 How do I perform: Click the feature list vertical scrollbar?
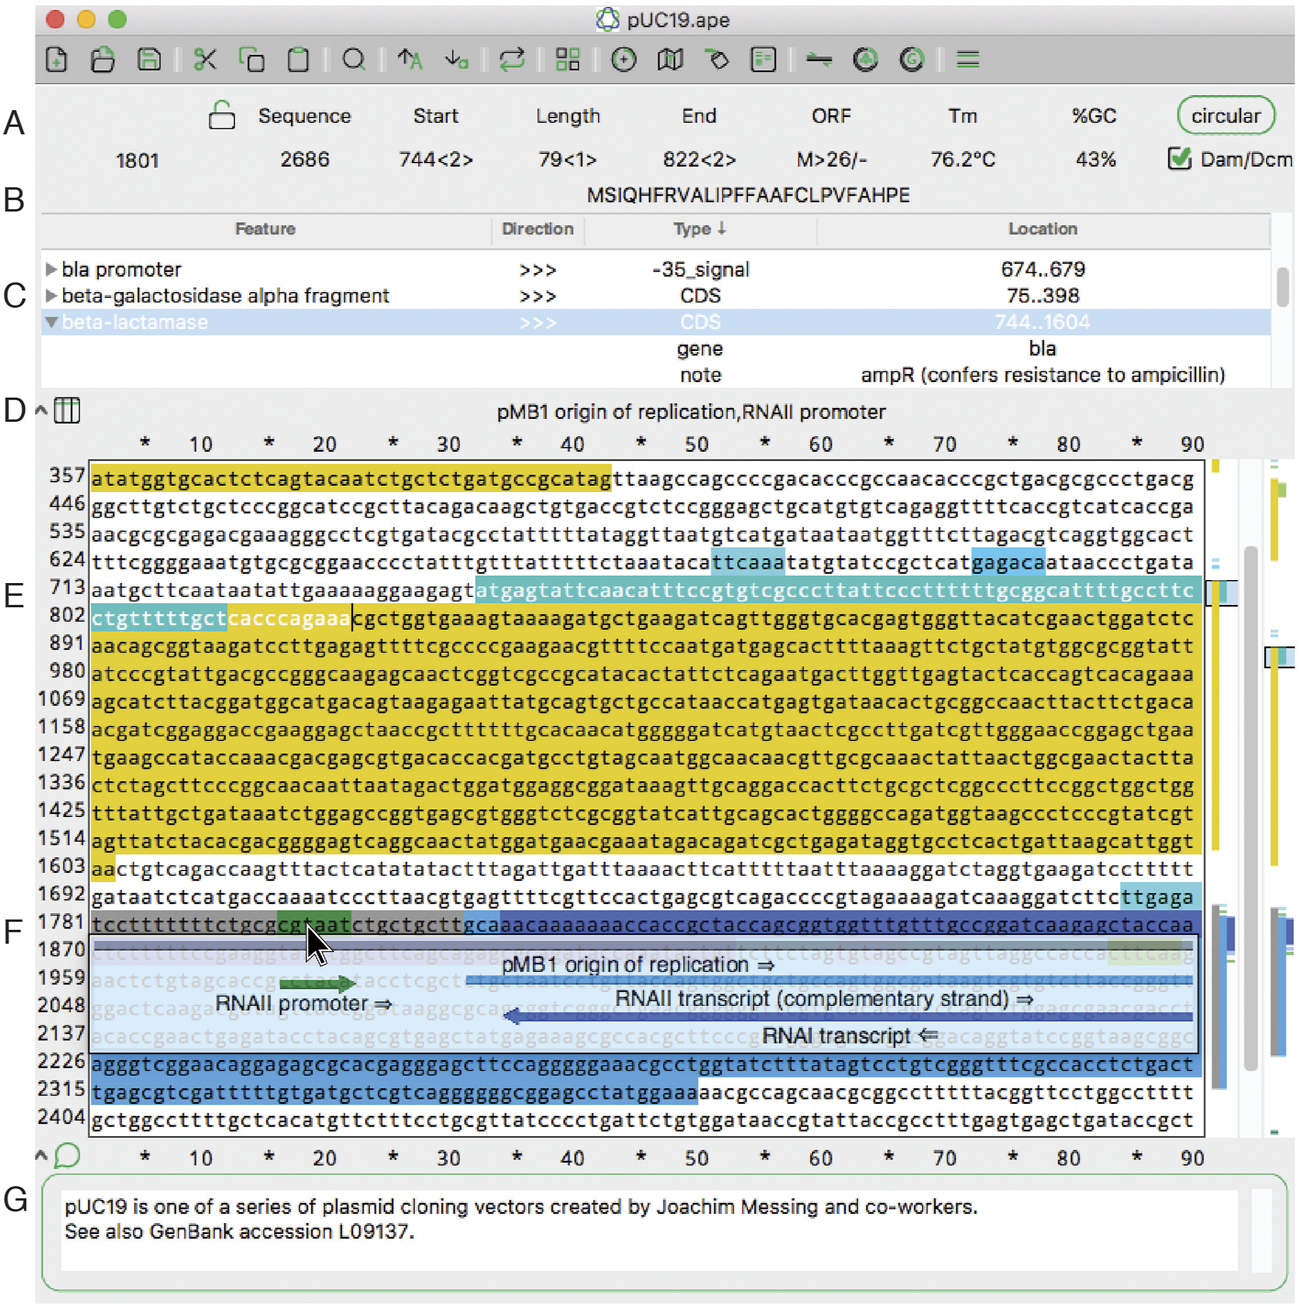[x=1282, y=288]
